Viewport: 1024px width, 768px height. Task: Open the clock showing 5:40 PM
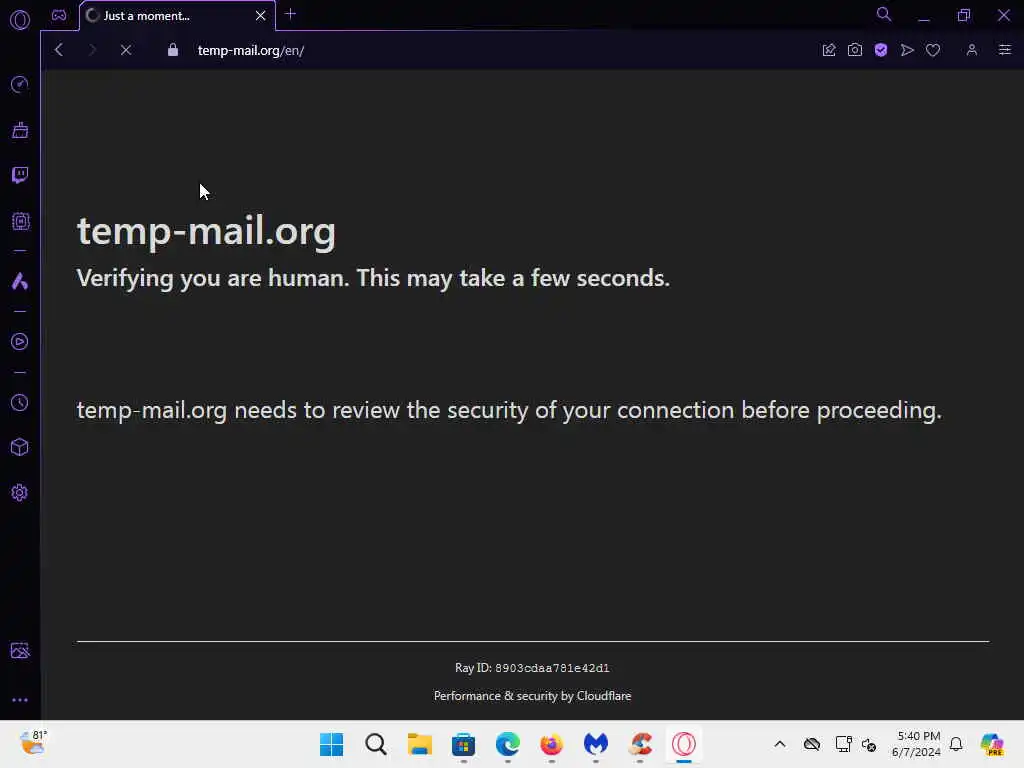coord(917,744)
